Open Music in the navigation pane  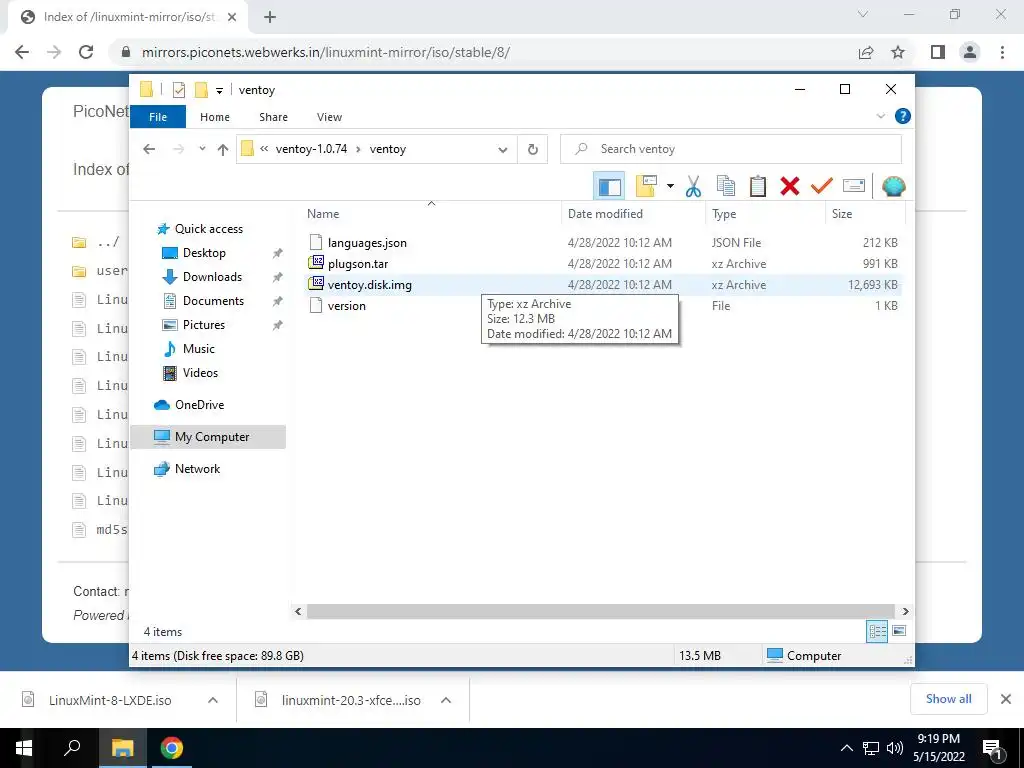coord(199,349)
